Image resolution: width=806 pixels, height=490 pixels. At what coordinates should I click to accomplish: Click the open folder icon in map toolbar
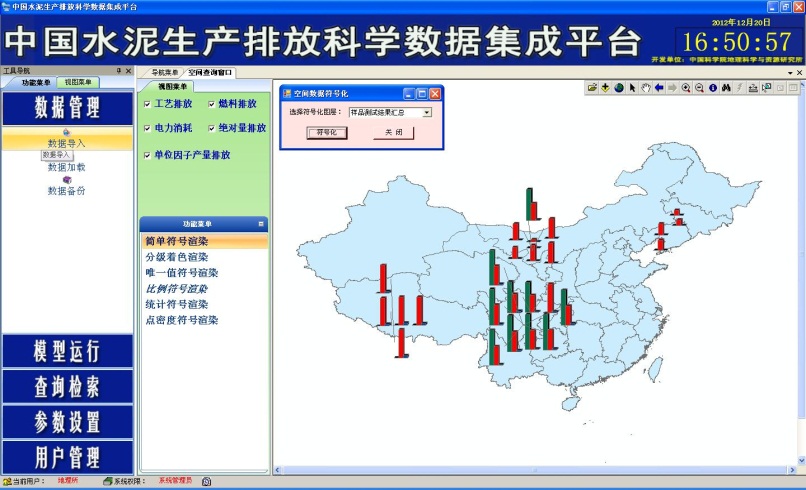[593, 89]
